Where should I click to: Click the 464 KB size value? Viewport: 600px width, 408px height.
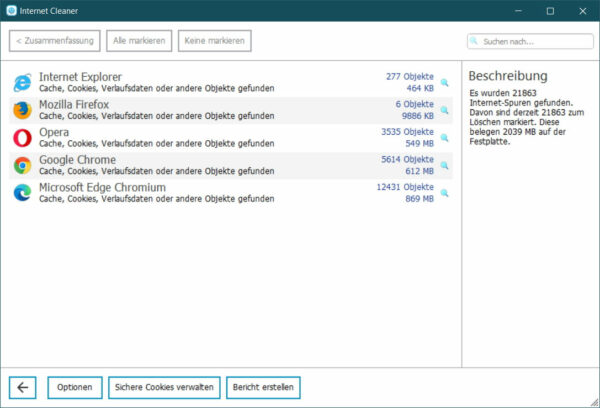pyautogui.click(x=420, y=88)
